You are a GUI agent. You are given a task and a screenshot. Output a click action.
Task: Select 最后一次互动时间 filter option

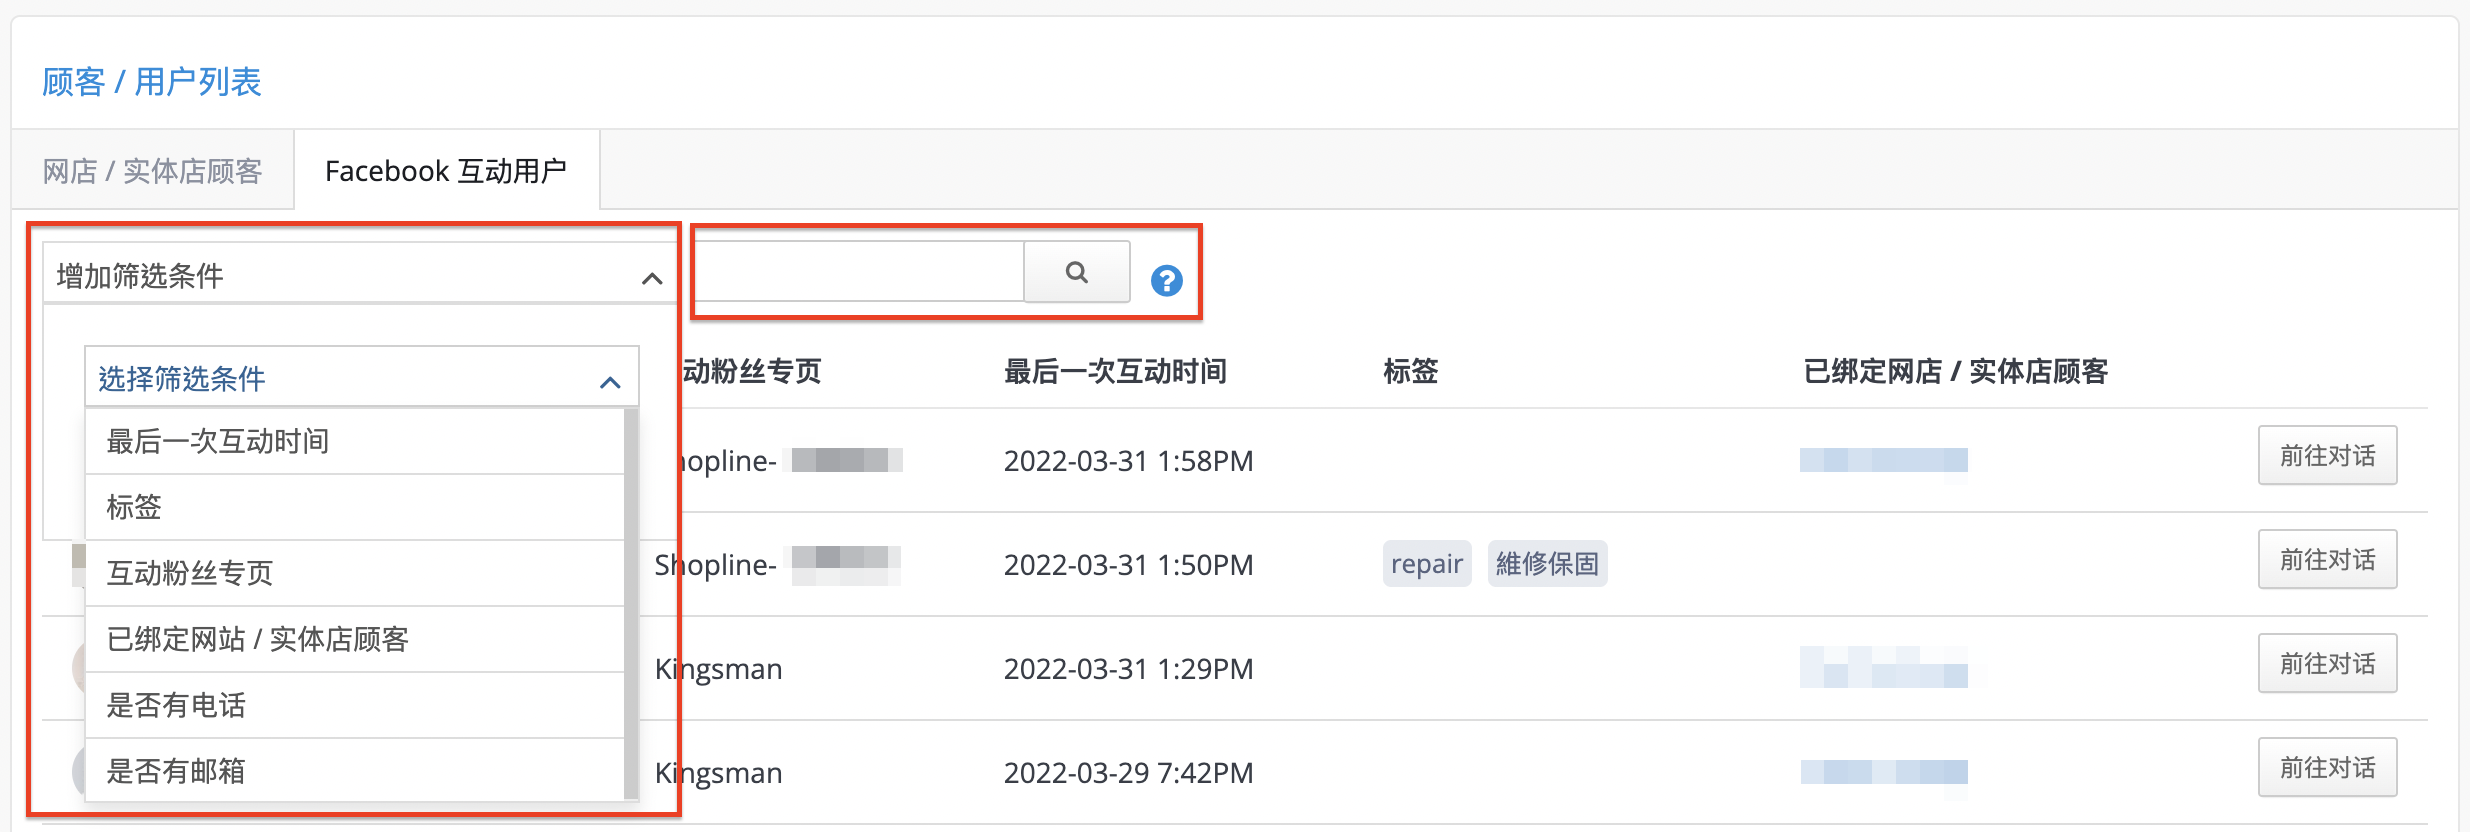click(355, 441)
